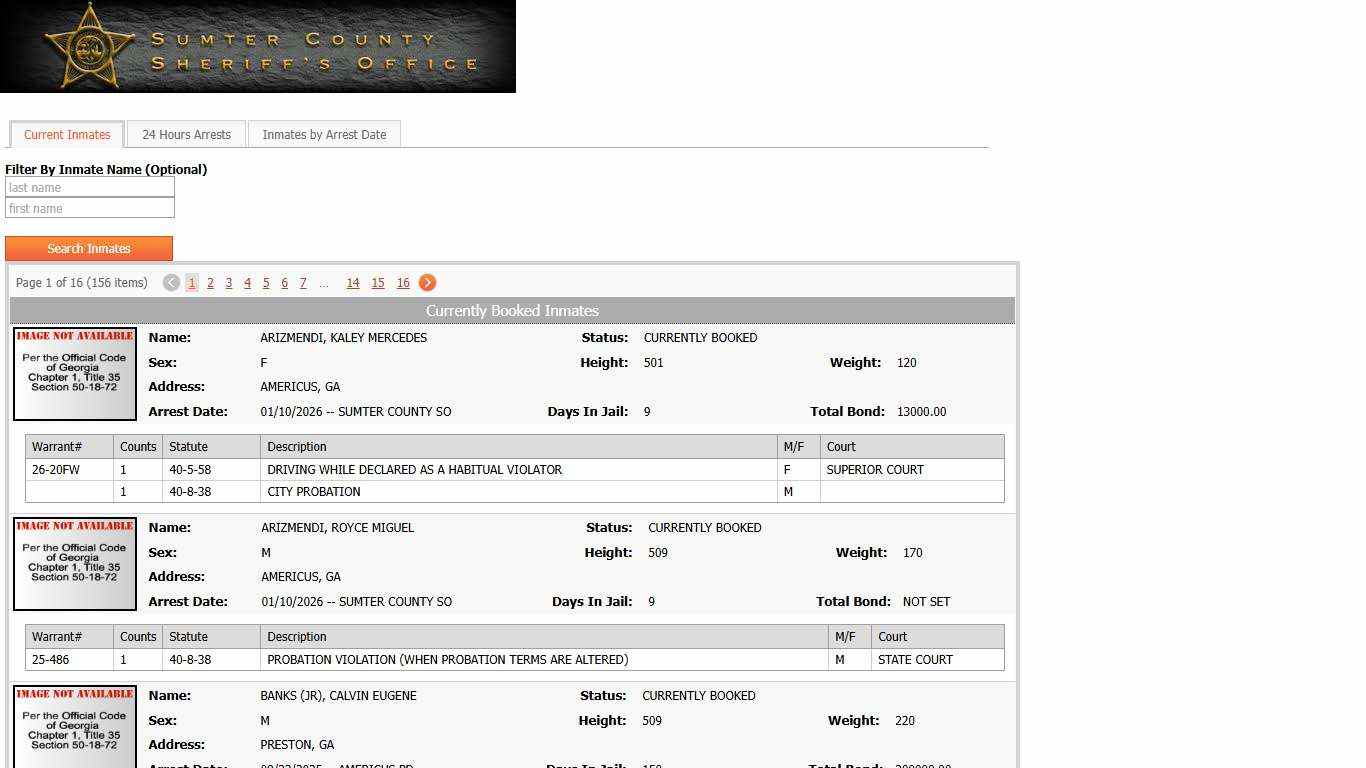The height and width of the screenshot is (768, 1366).
Task: Go to last page 16
Action: pos(403,283)
